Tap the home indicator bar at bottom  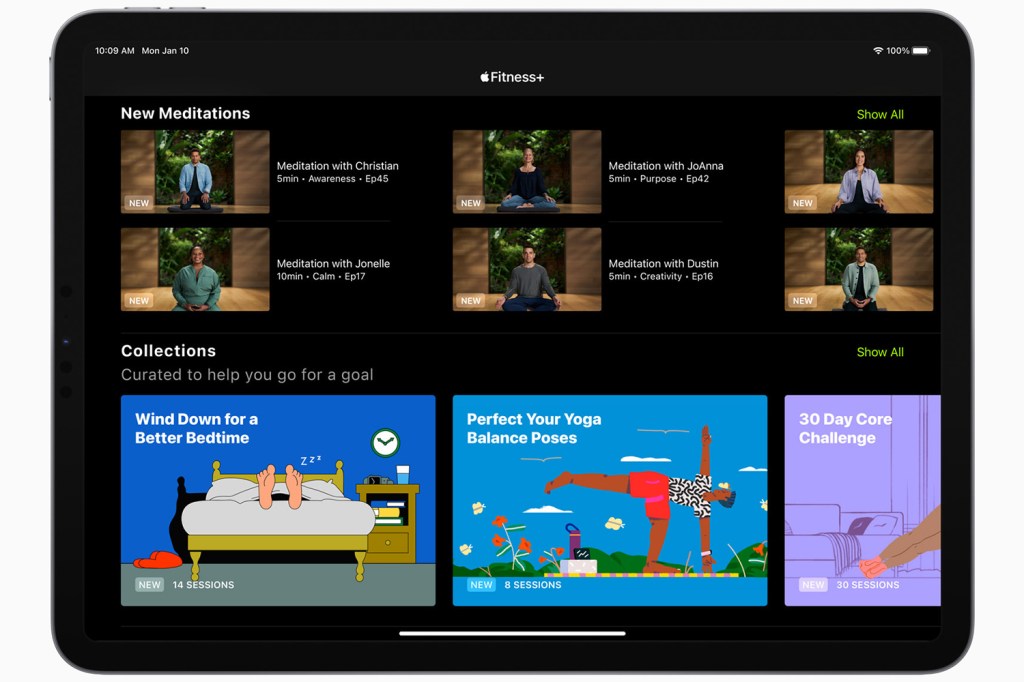(x=512, y=633)
